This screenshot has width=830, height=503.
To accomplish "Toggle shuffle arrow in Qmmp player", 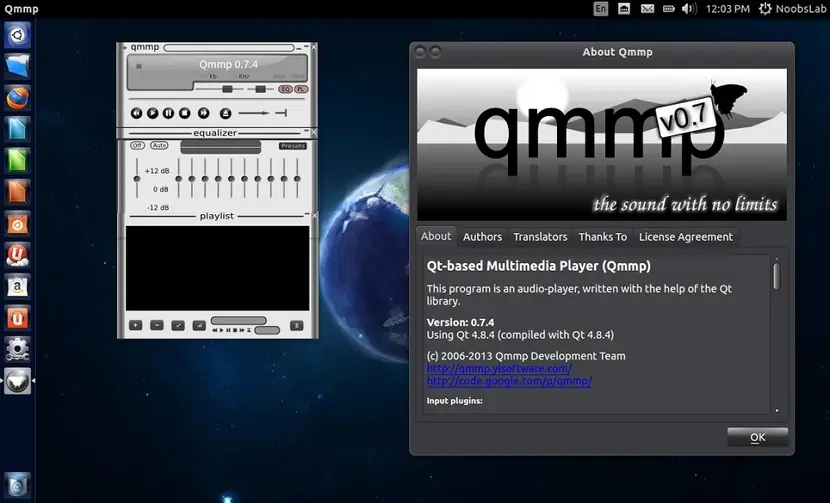I will pyautogui.click(x=254, y=113).
